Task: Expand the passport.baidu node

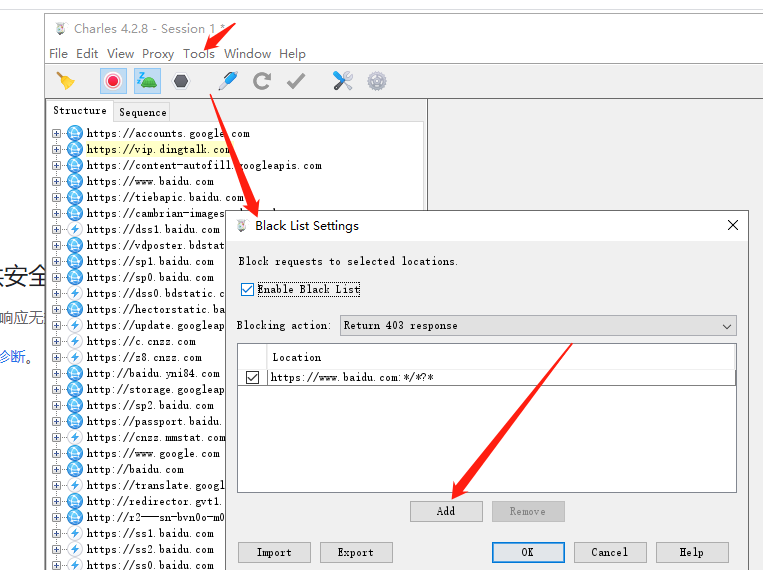Action: coord(56,422)
